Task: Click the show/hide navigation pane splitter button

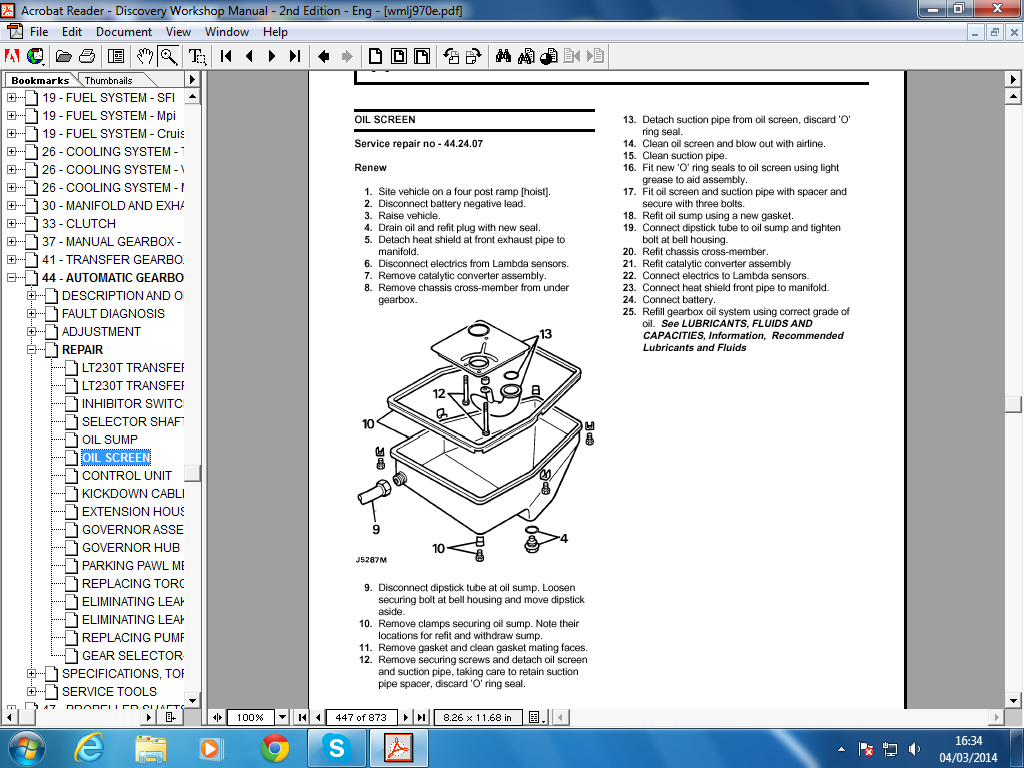Action: (x=217, y=717)
